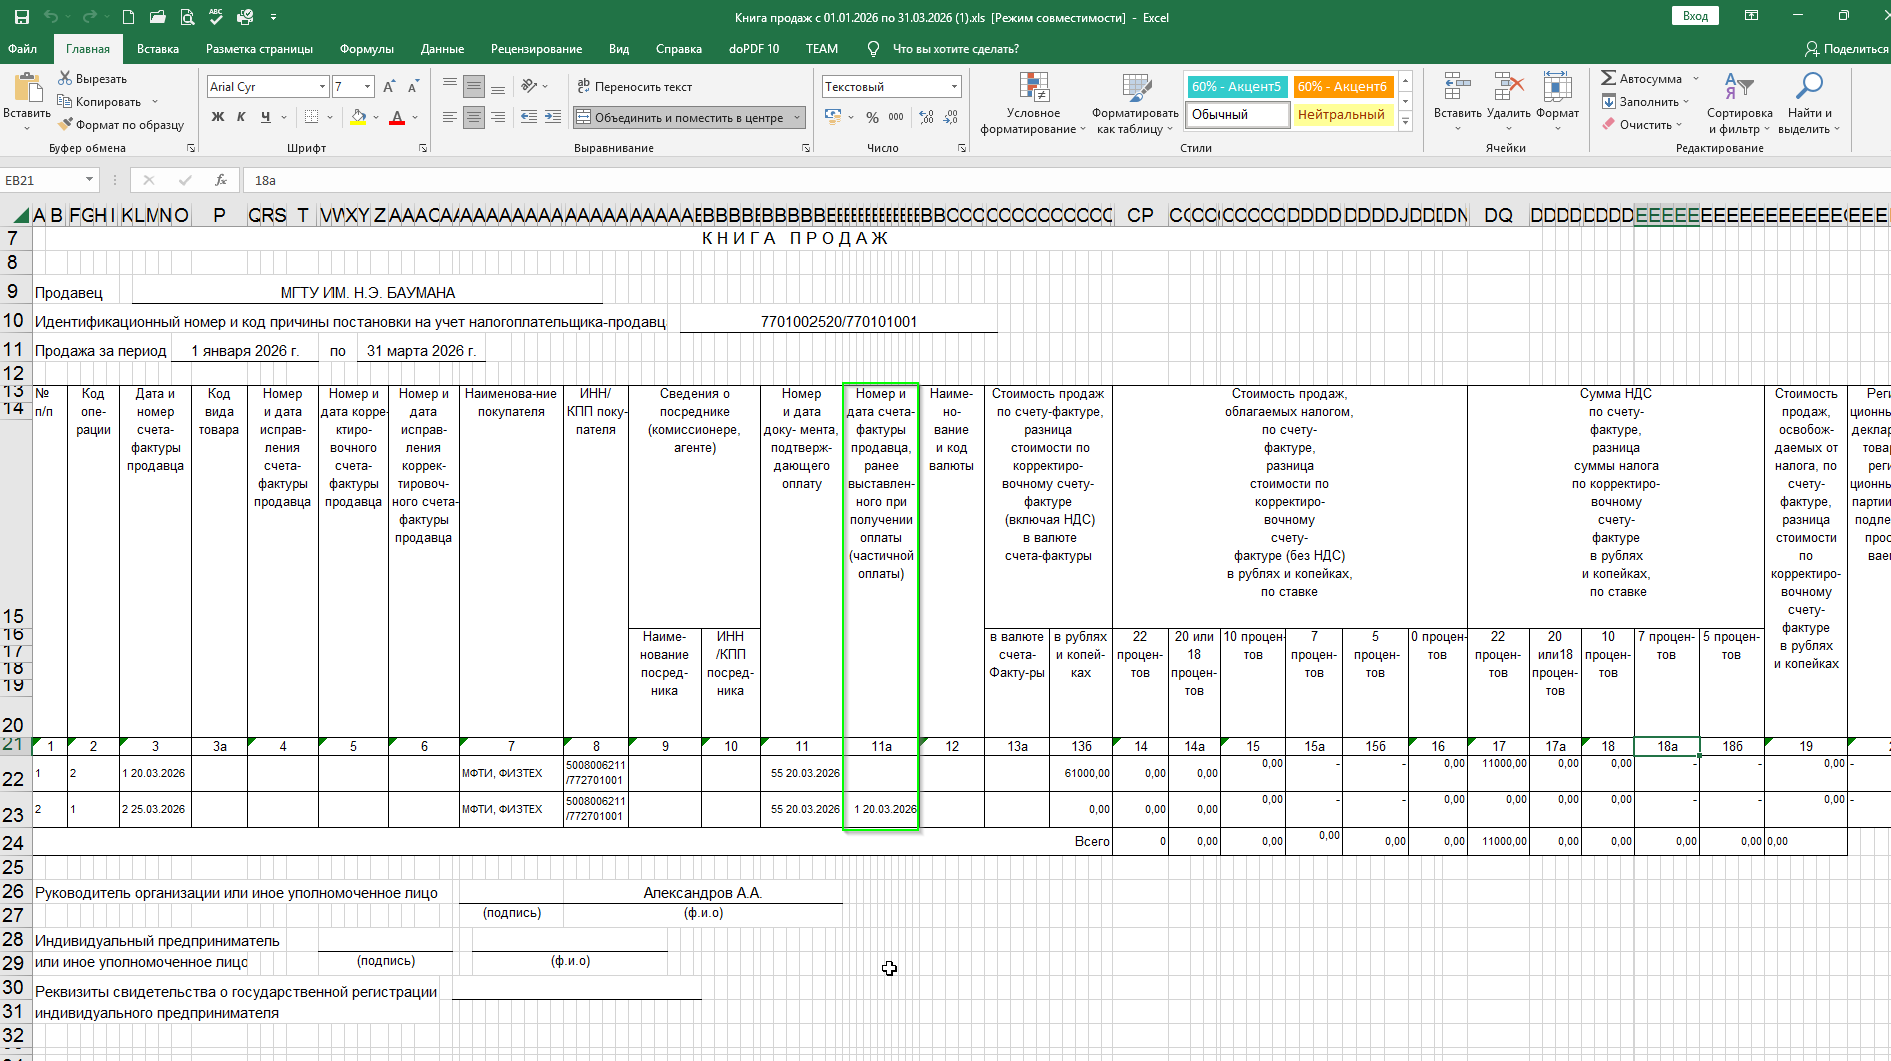The height and width of the screenshot is (1061, 1891).
Task: Open the Разметка страницы tab
Action: (259, 49)
